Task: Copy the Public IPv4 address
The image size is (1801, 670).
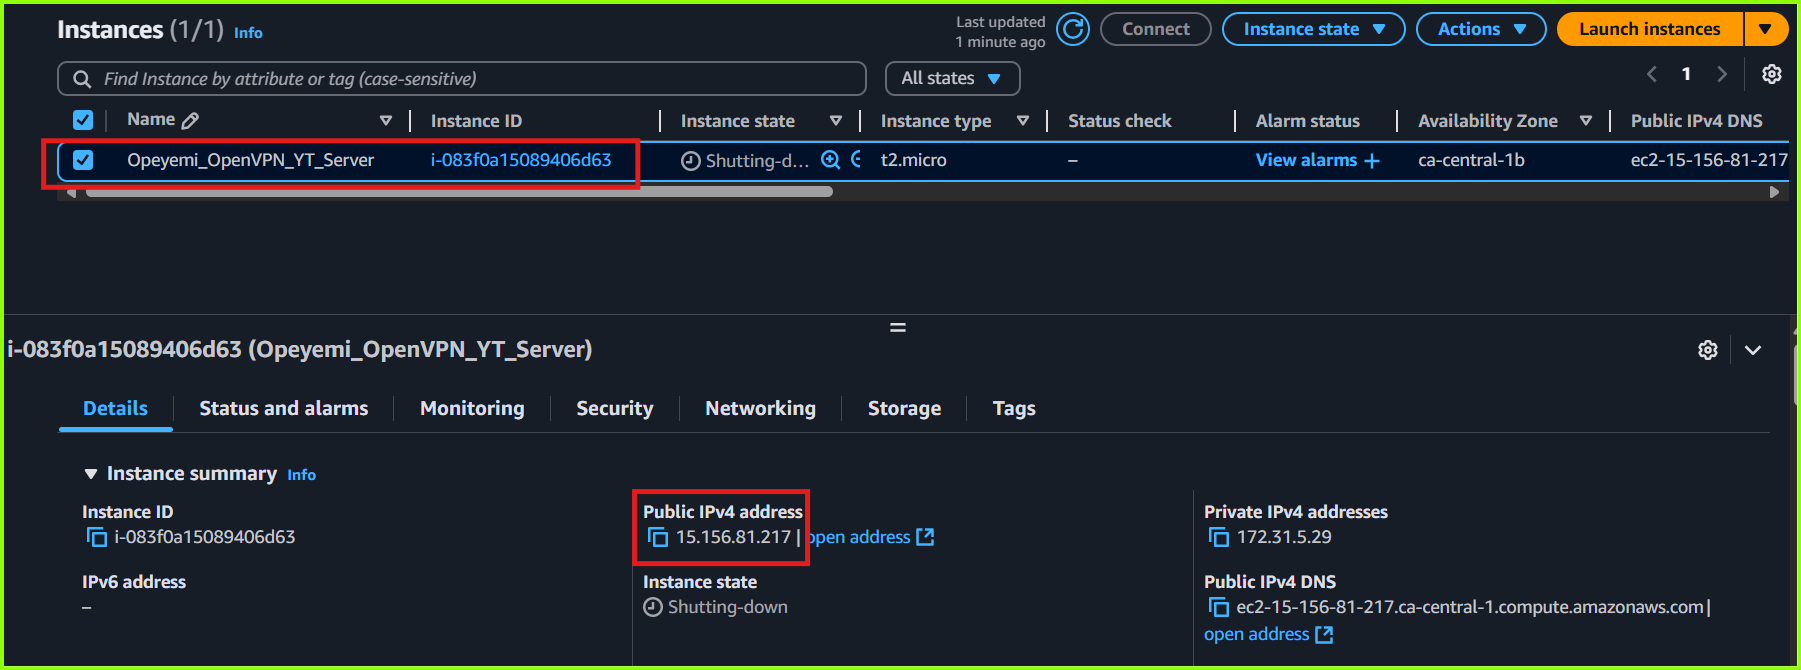Action: pyautogui.click(x=658, y=538)
